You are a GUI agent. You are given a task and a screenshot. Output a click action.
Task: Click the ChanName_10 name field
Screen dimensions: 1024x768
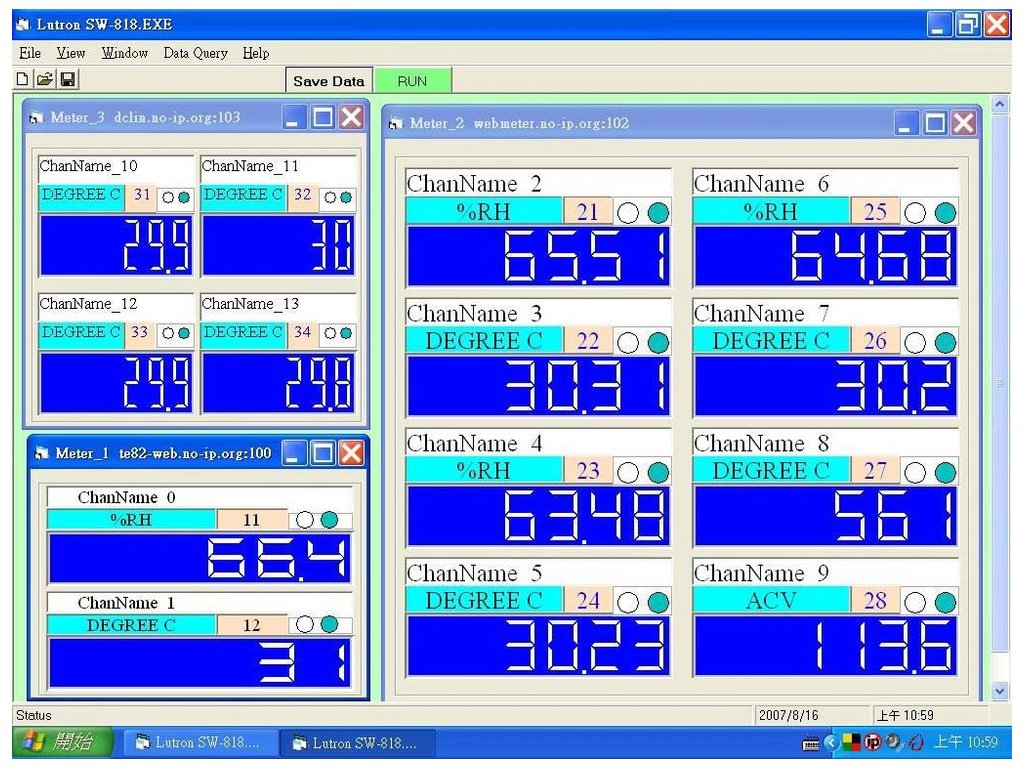pyautogui.click(x=116, y=166)
